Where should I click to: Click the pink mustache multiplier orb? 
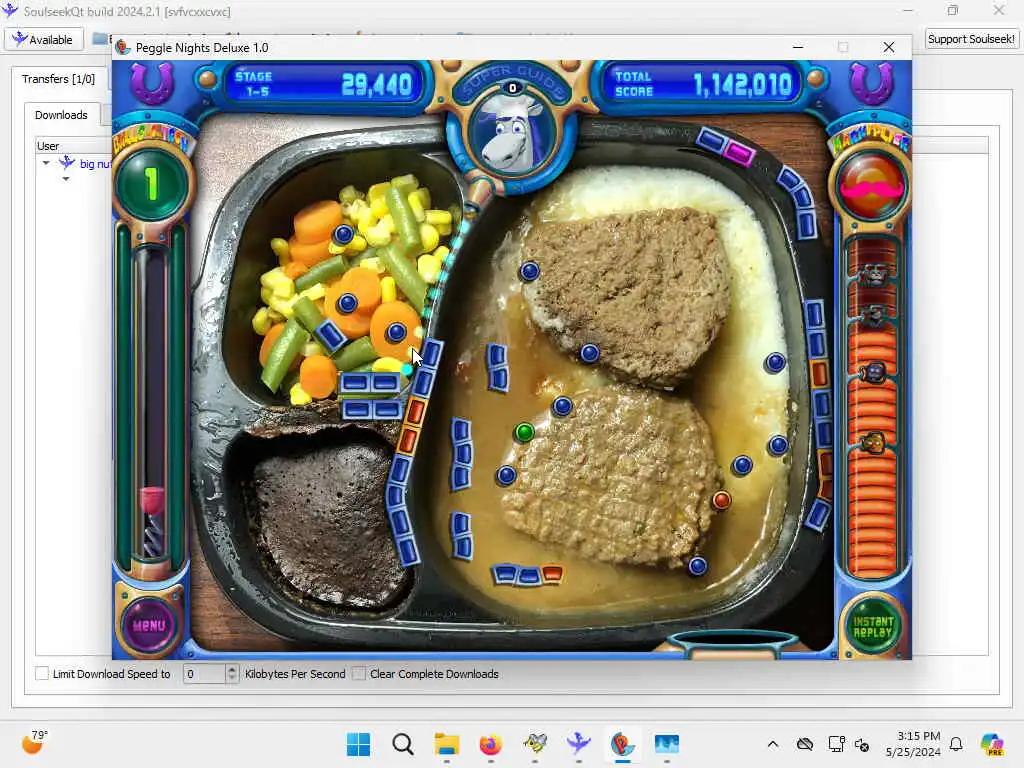pos(871,185)
